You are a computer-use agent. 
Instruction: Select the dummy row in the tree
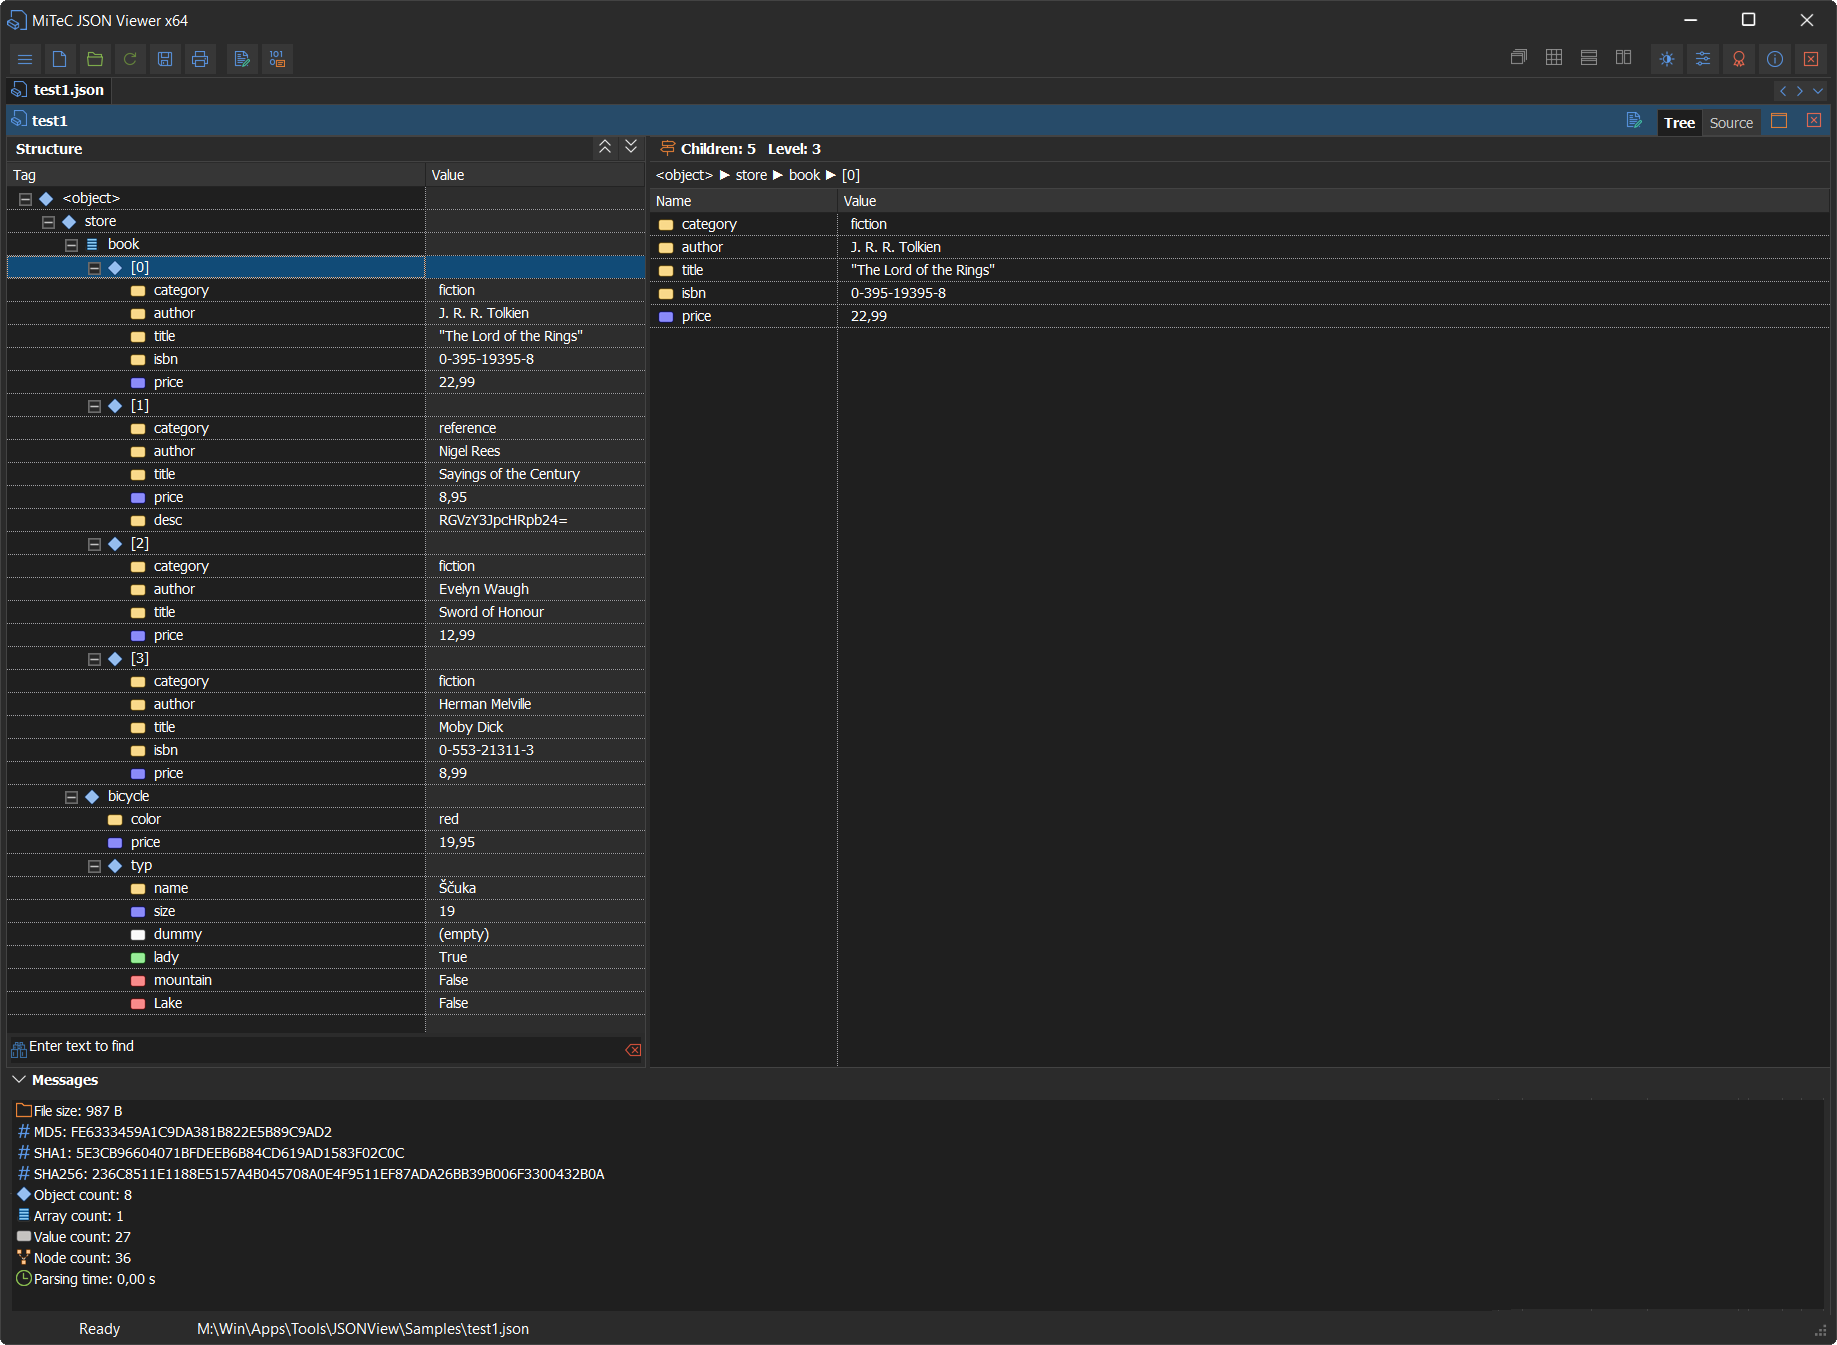click(x=326, y=934)
